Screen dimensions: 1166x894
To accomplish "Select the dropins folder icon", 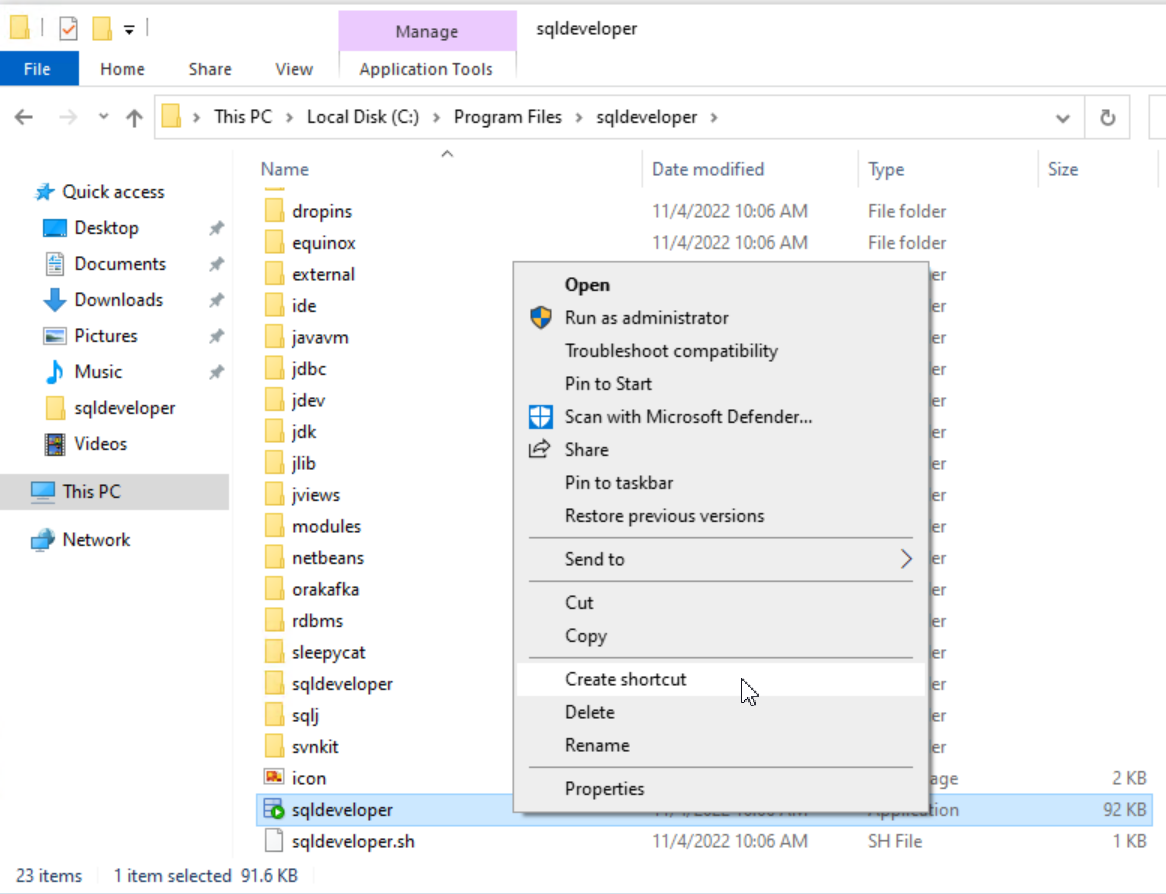I will [274, 210].
